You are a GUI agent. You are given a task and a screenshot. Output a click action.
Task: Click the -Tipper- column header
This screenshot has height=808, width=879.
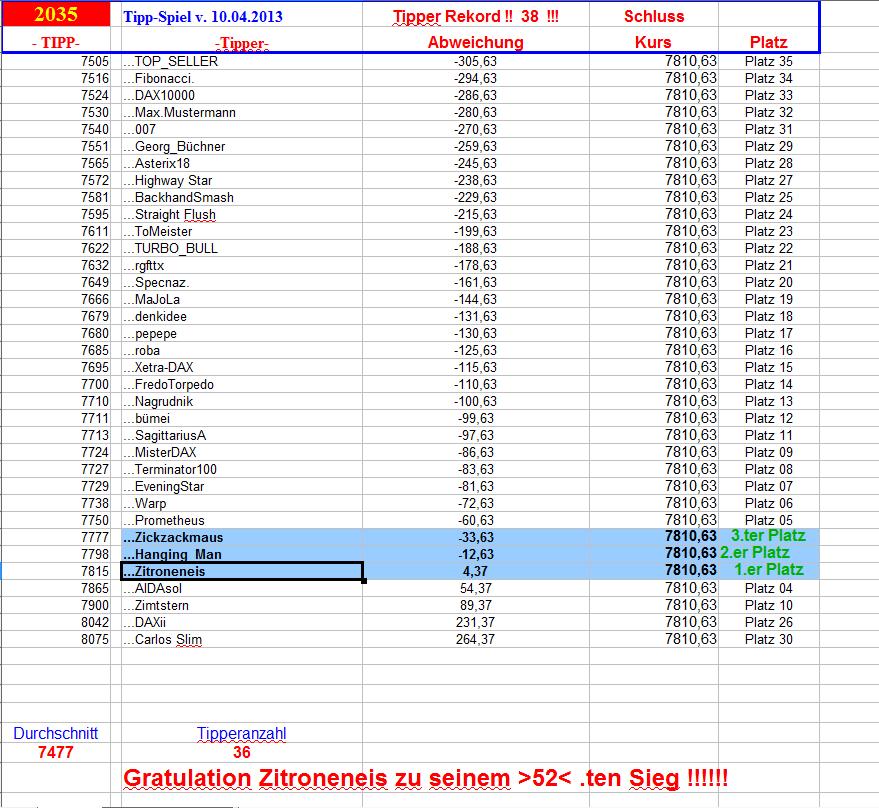click(x=242, y=43)
